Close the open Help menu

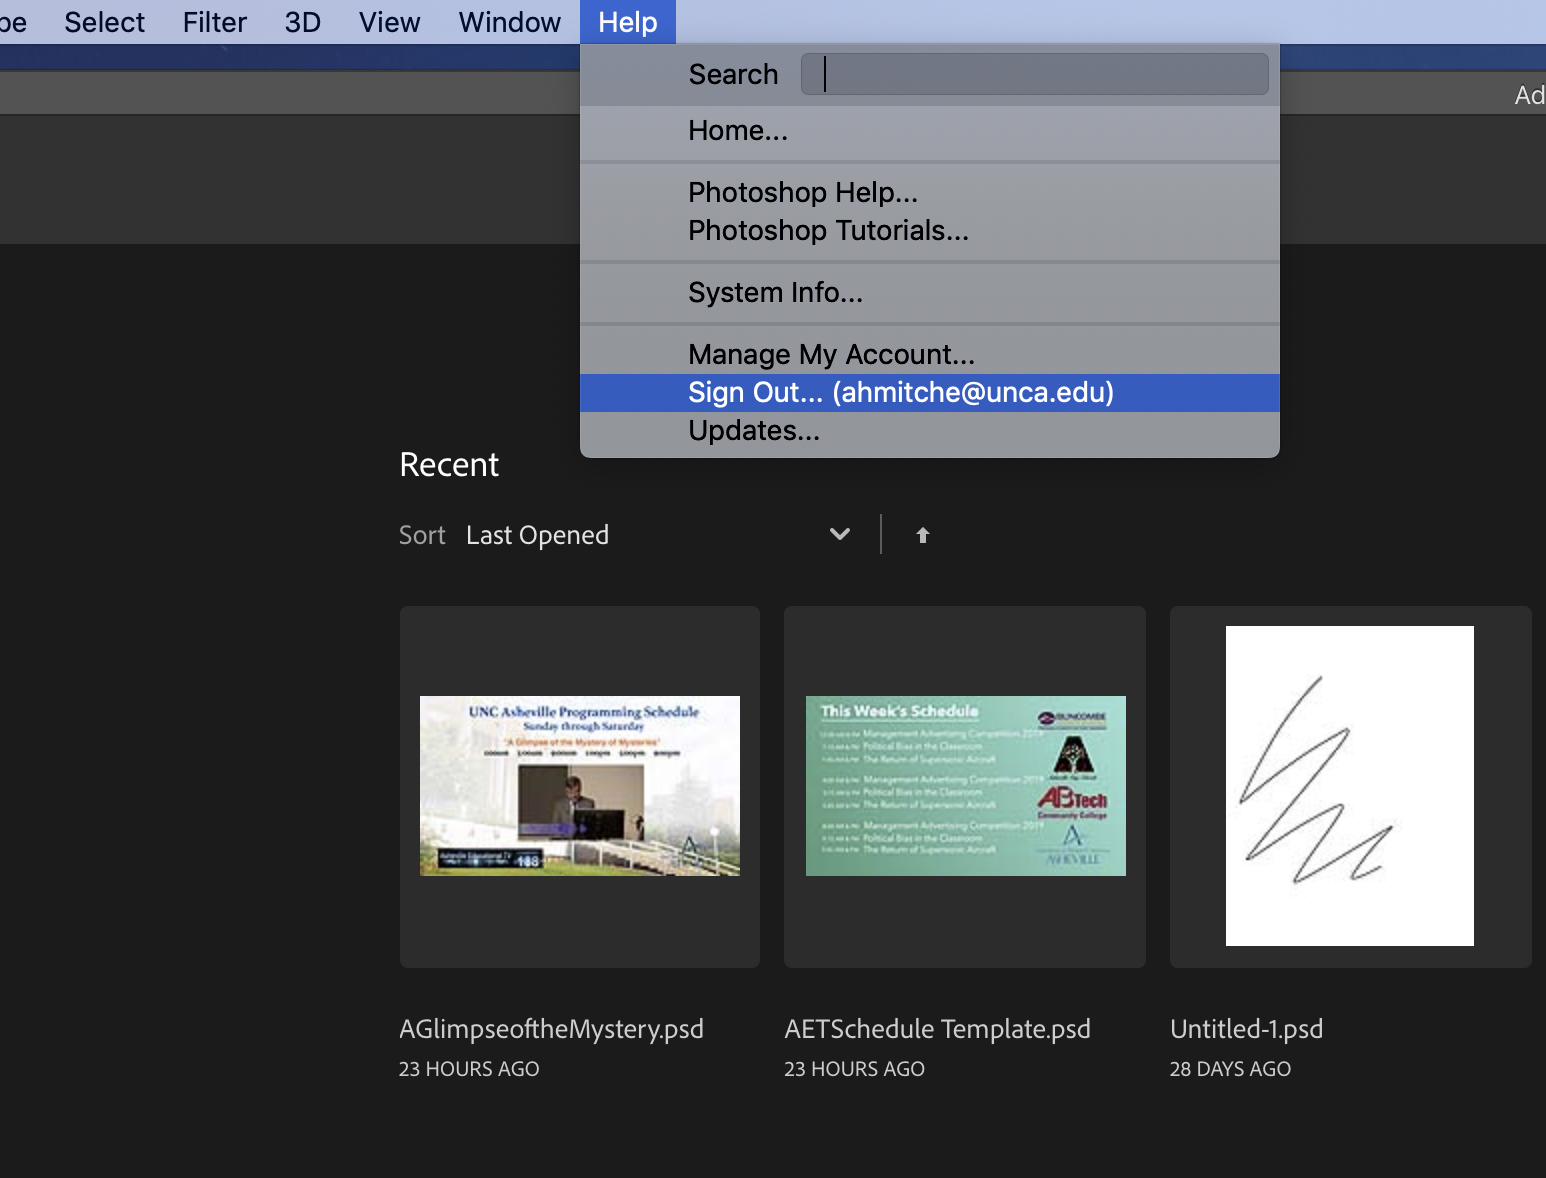(x=627, y=22)
